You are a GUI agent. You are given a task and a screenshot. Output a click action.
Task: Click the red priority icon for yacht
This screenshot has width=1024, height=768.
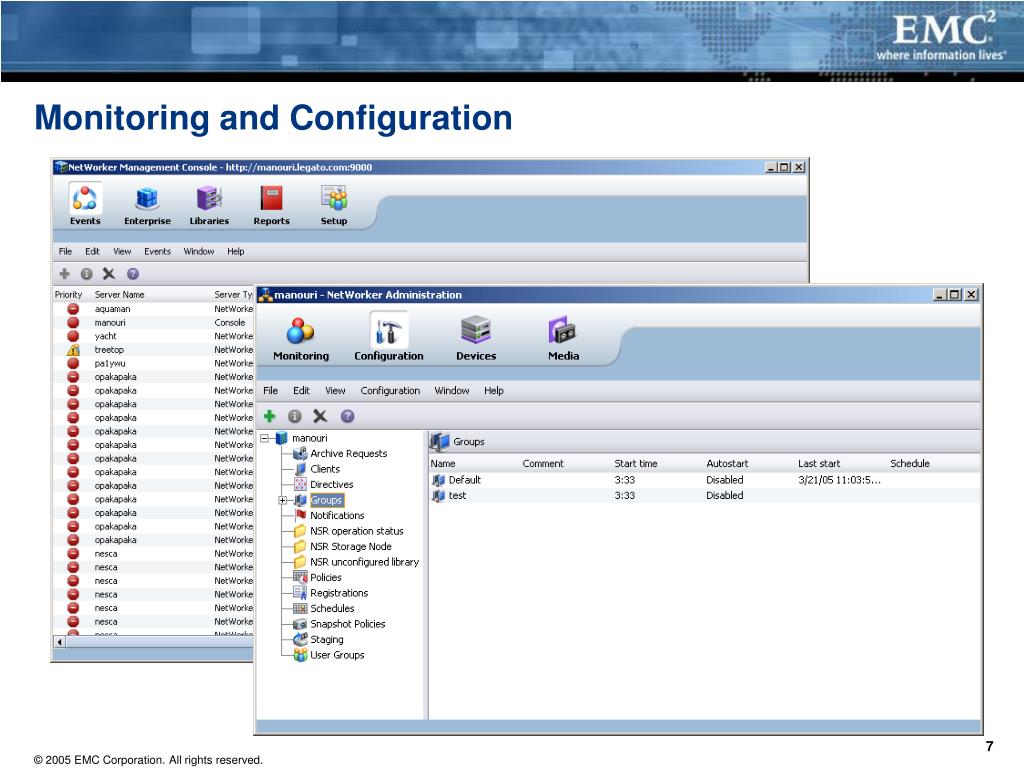point(73,336)
